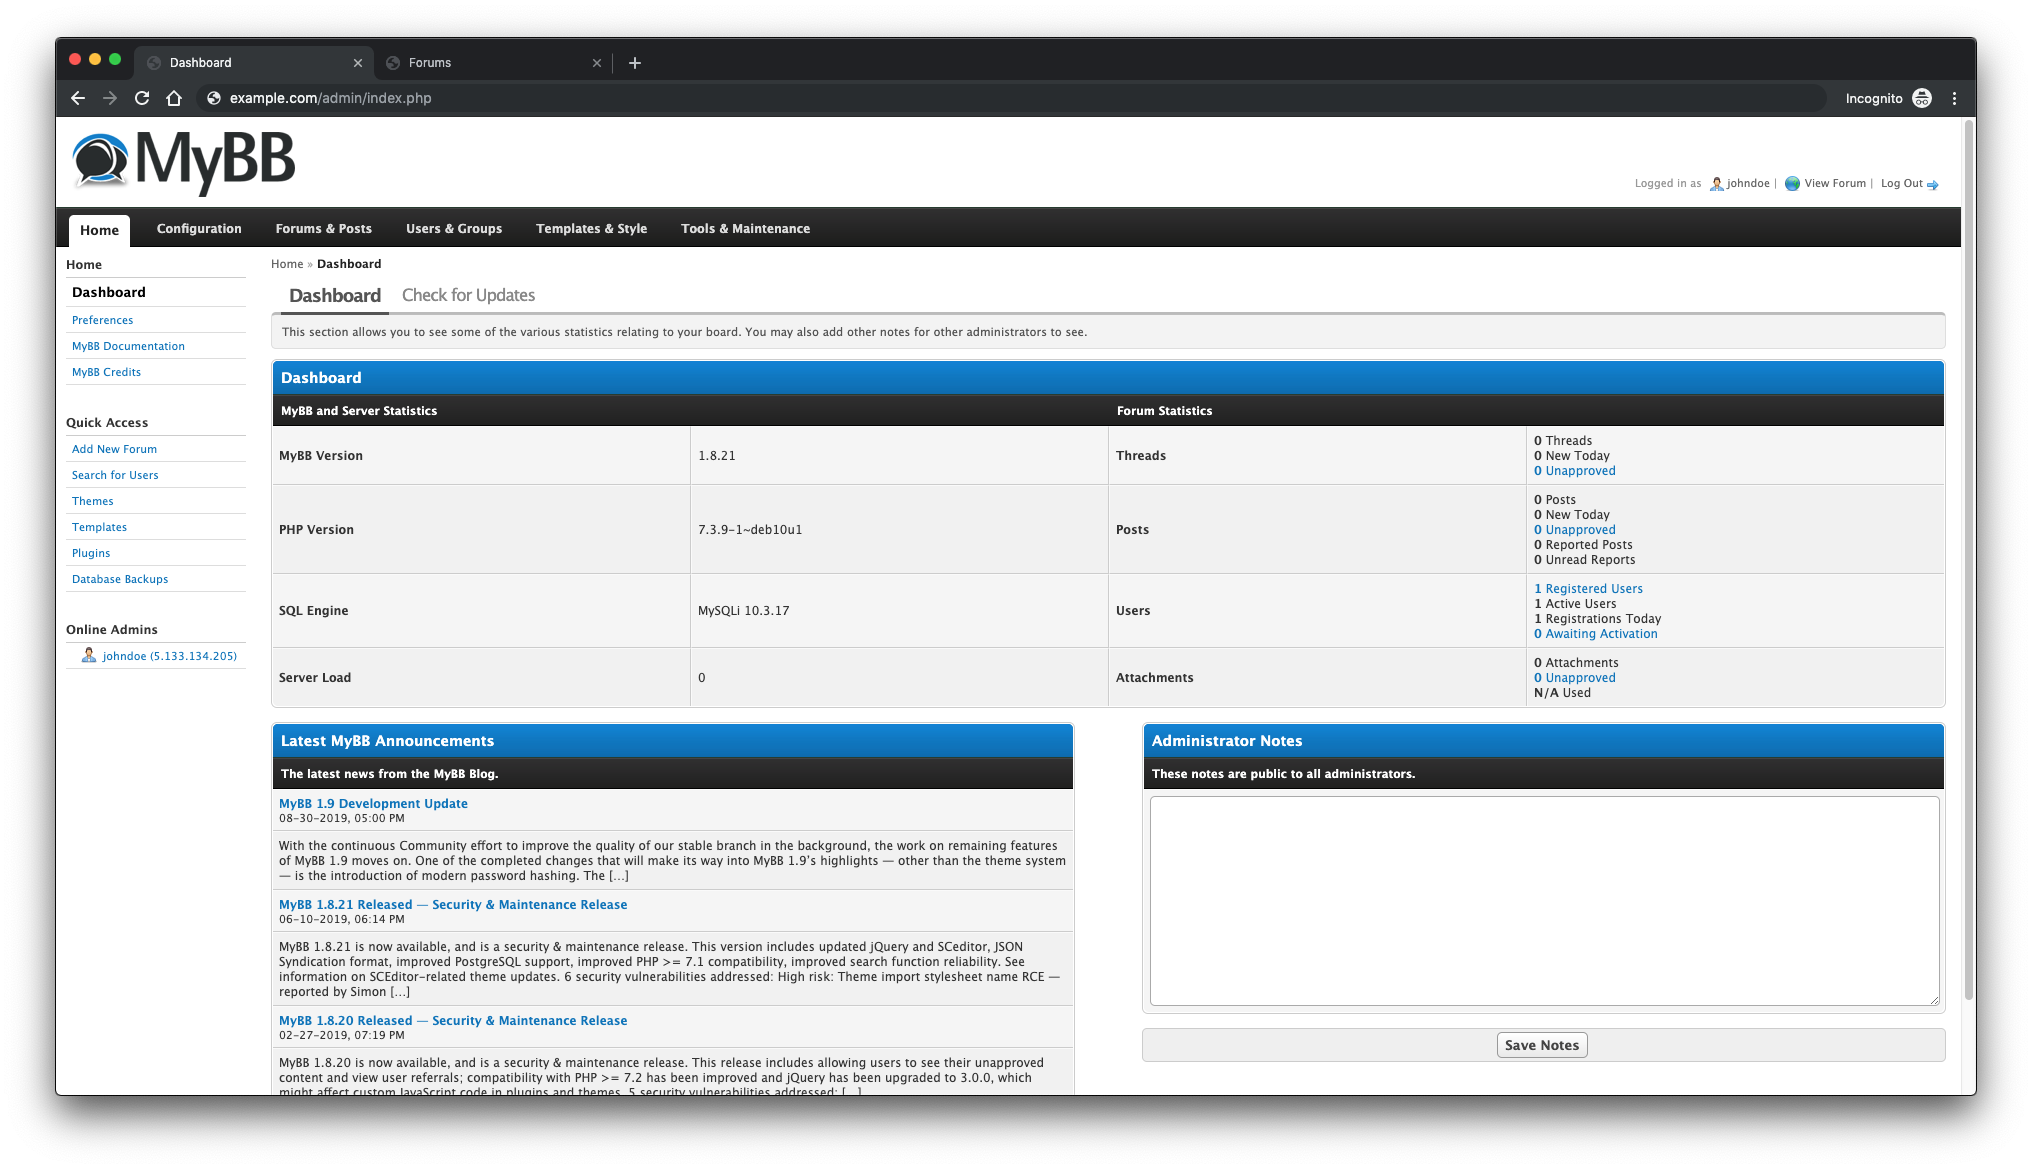Open Tools & Maintenance menu
This screenshot has width=2032, height=1169.
pyautogui.click(x=745, y=227)
